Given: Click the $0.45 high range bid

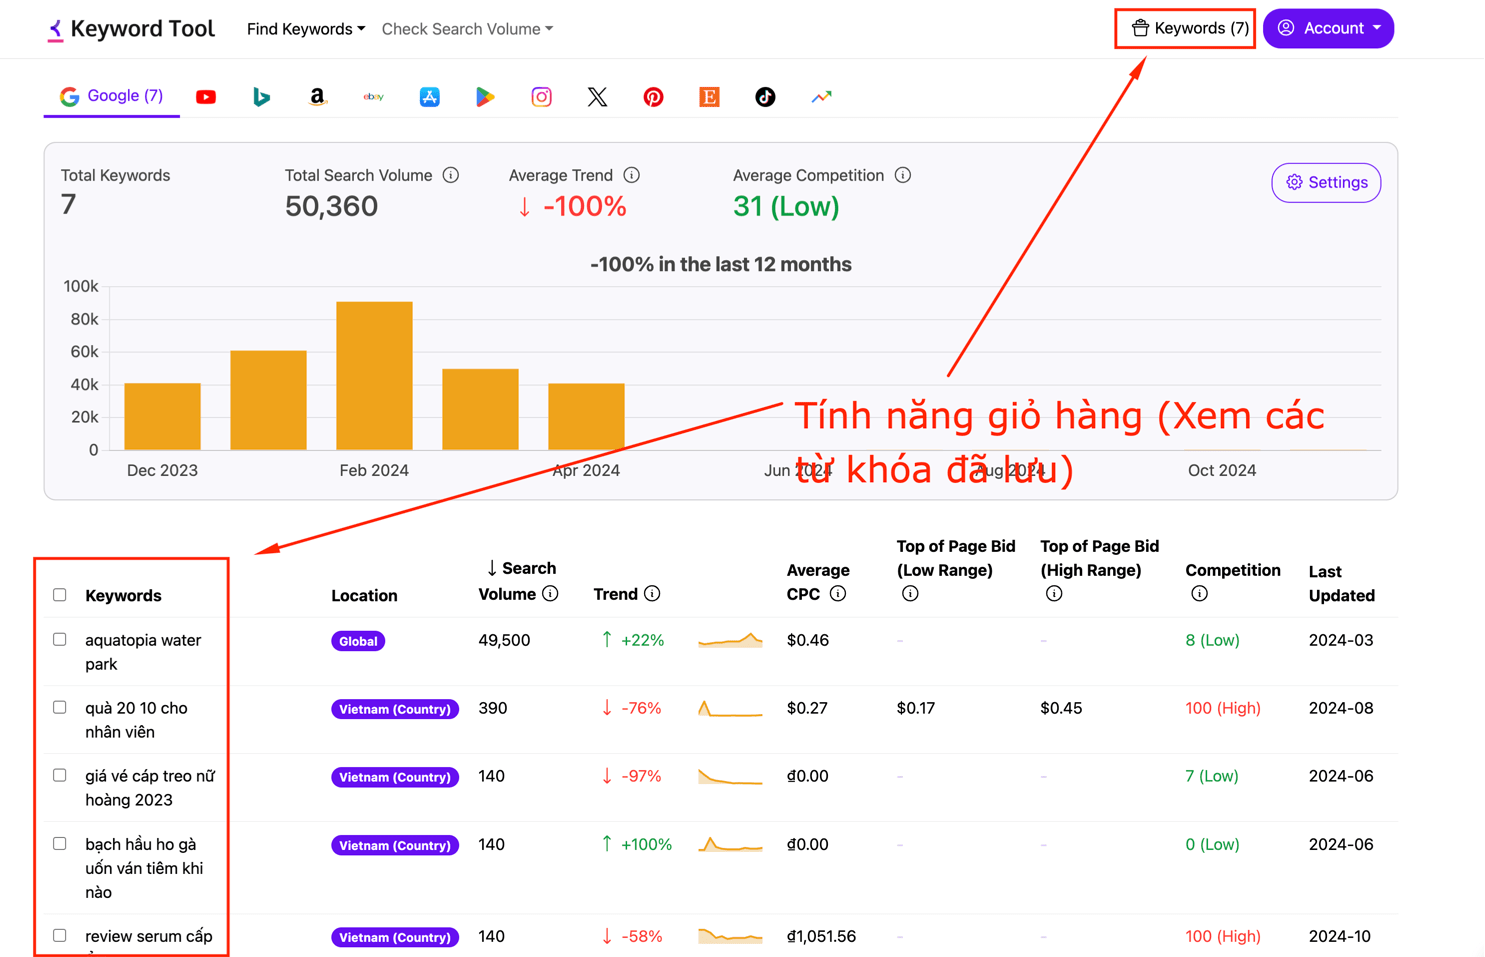Looking at the screenshot, I should [x=1061, y=708].
